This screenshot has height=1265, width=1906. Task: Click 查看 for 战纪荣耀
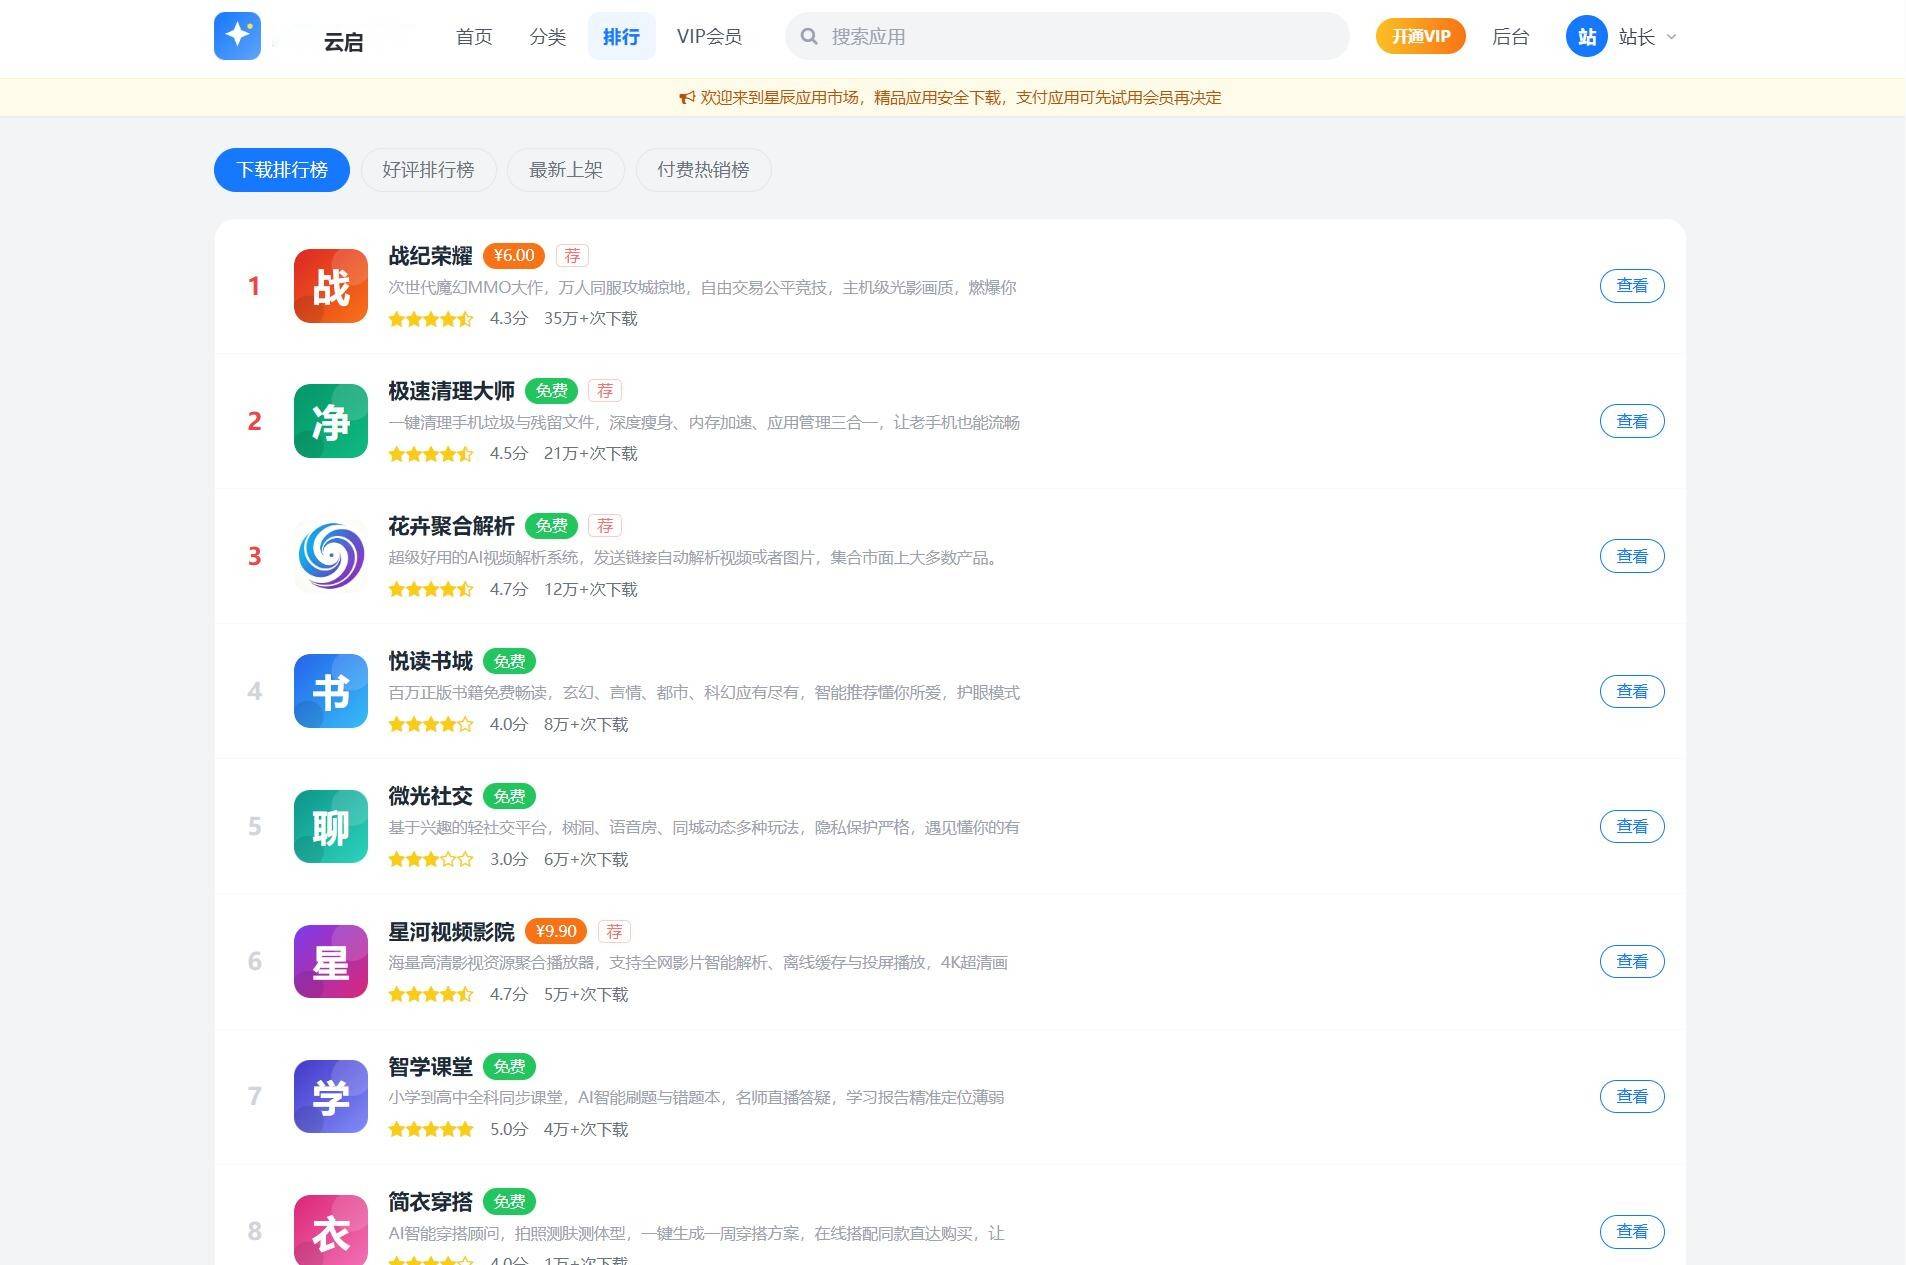pos(1632,286)
